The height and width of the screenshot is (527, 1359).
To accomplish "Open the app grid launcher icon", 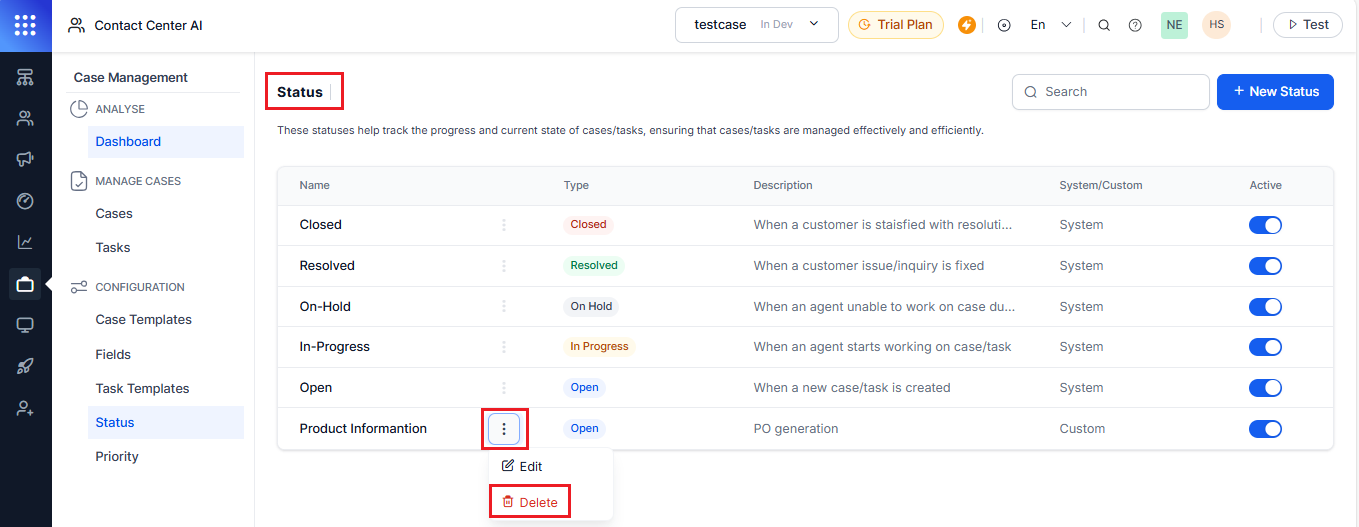I will point(25,25).
